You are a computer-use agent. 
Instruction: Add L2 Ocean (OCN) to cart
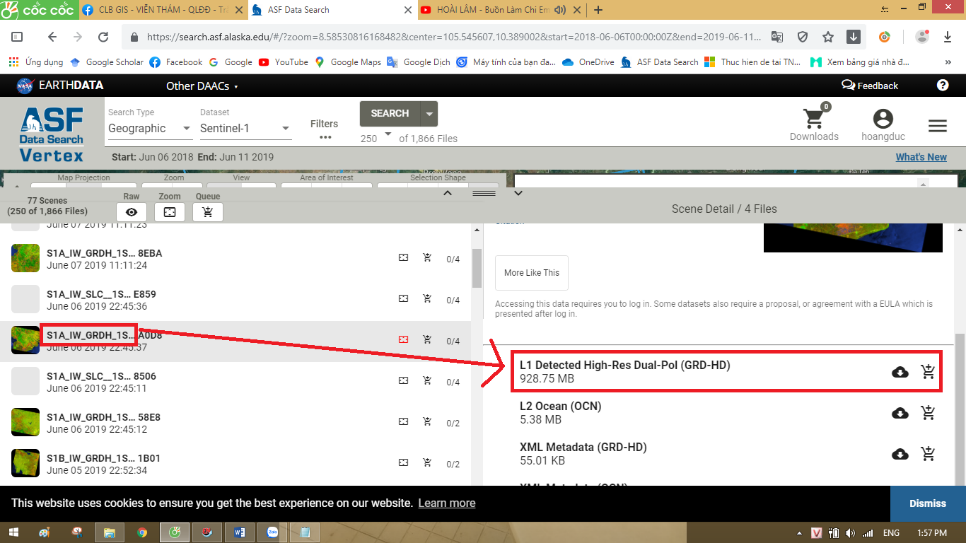(x=927, y=412)
